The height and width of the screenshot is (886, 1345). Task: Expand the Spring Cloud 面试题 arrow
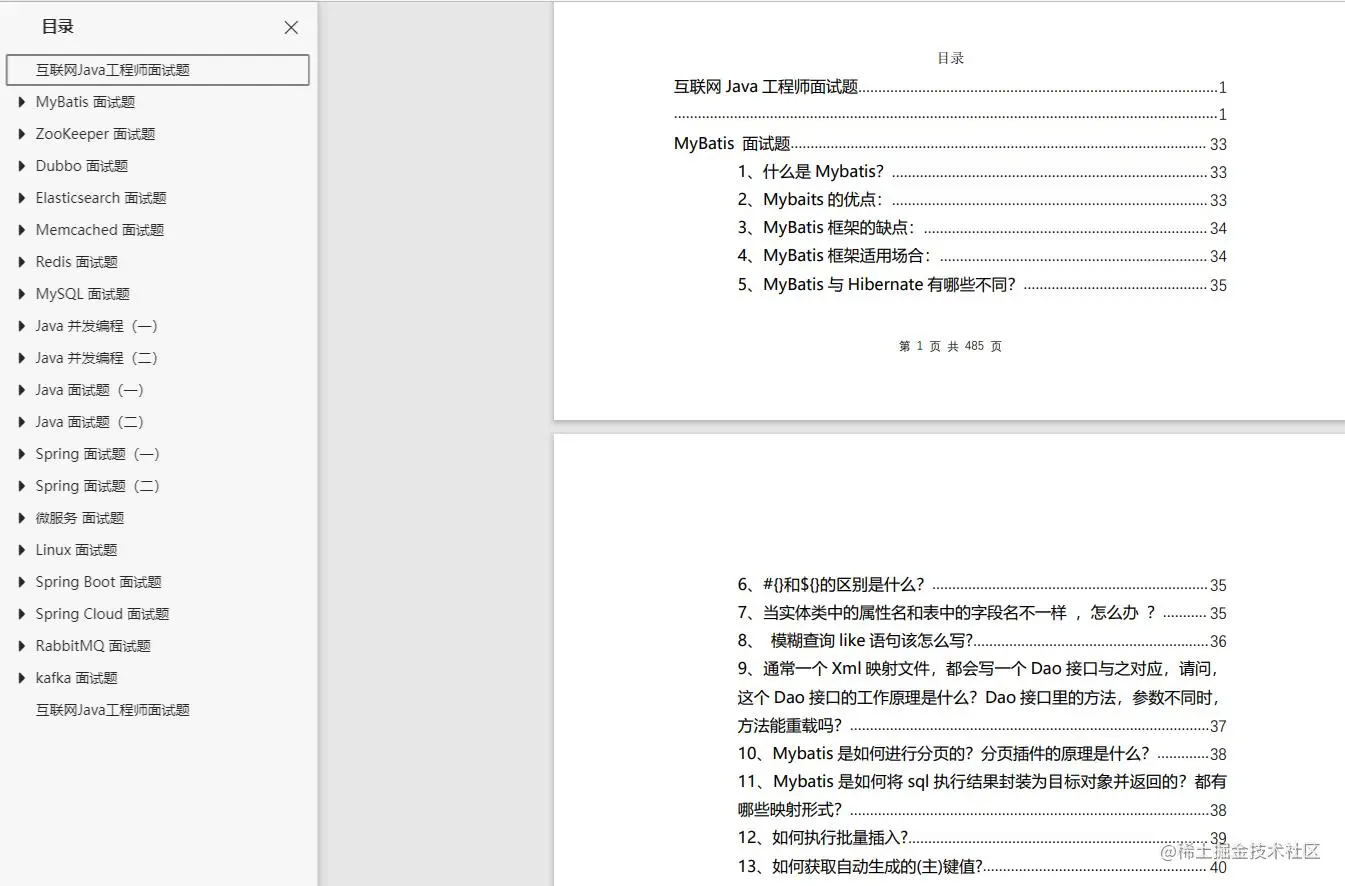22,614
